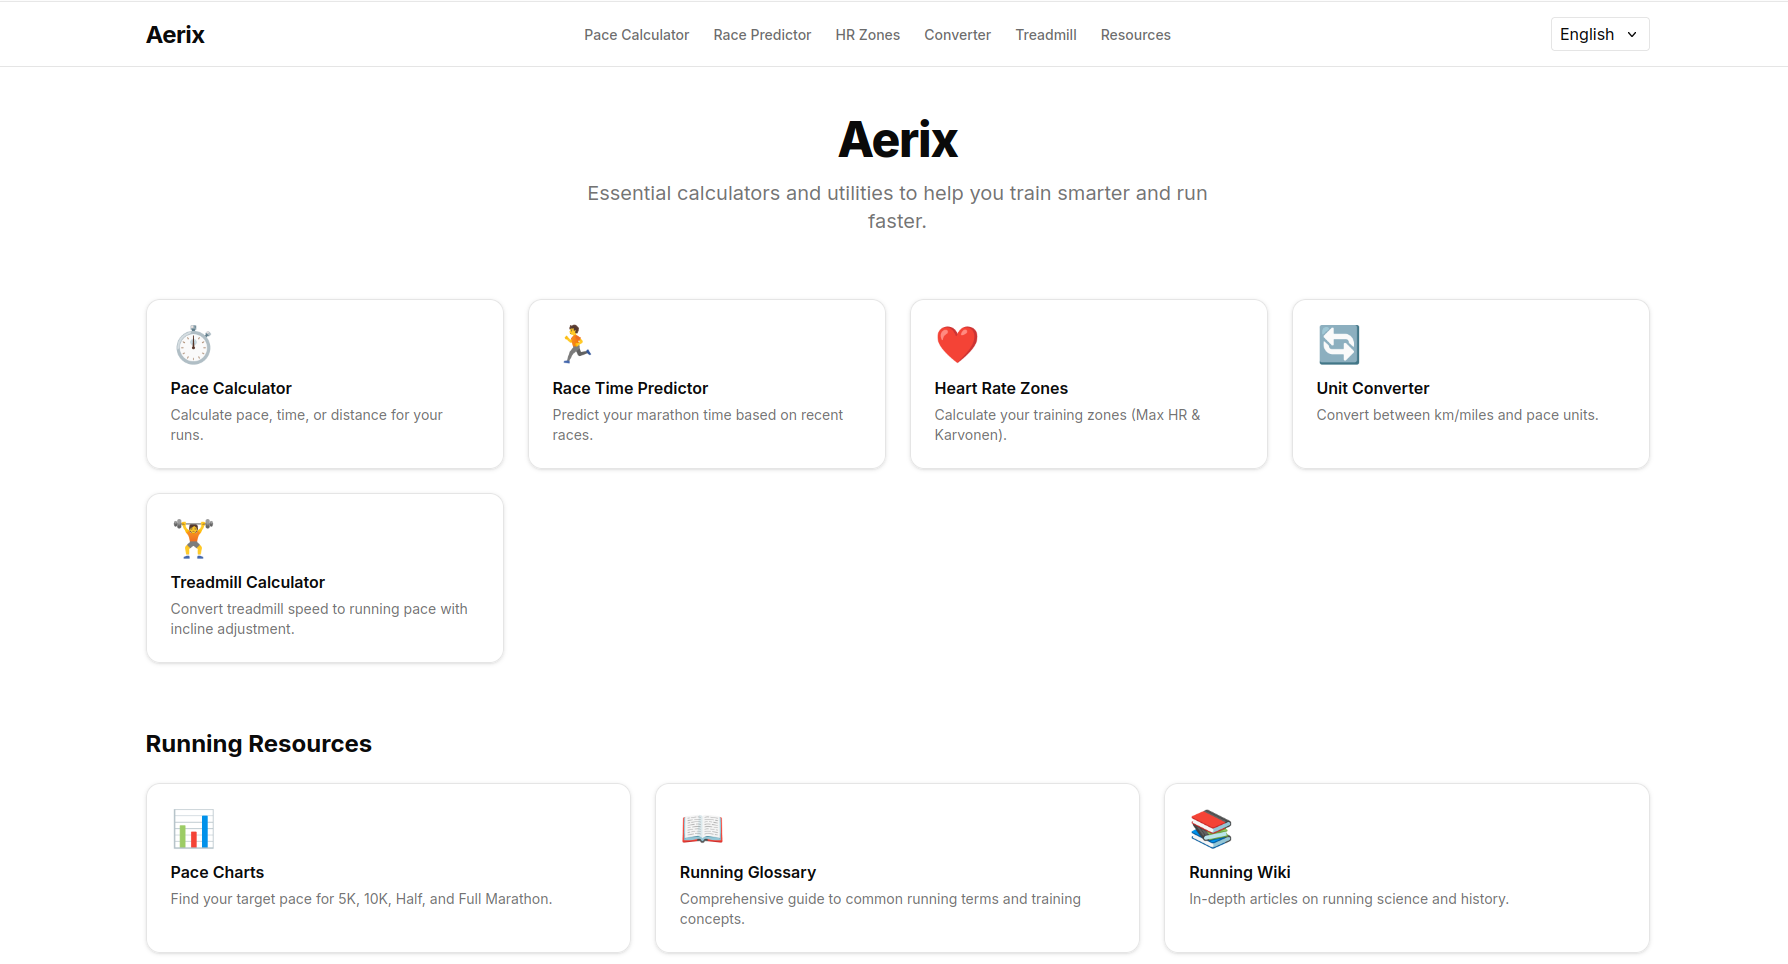
Task: Click the Heart Rate Zones card
Action: [1088, 384]
